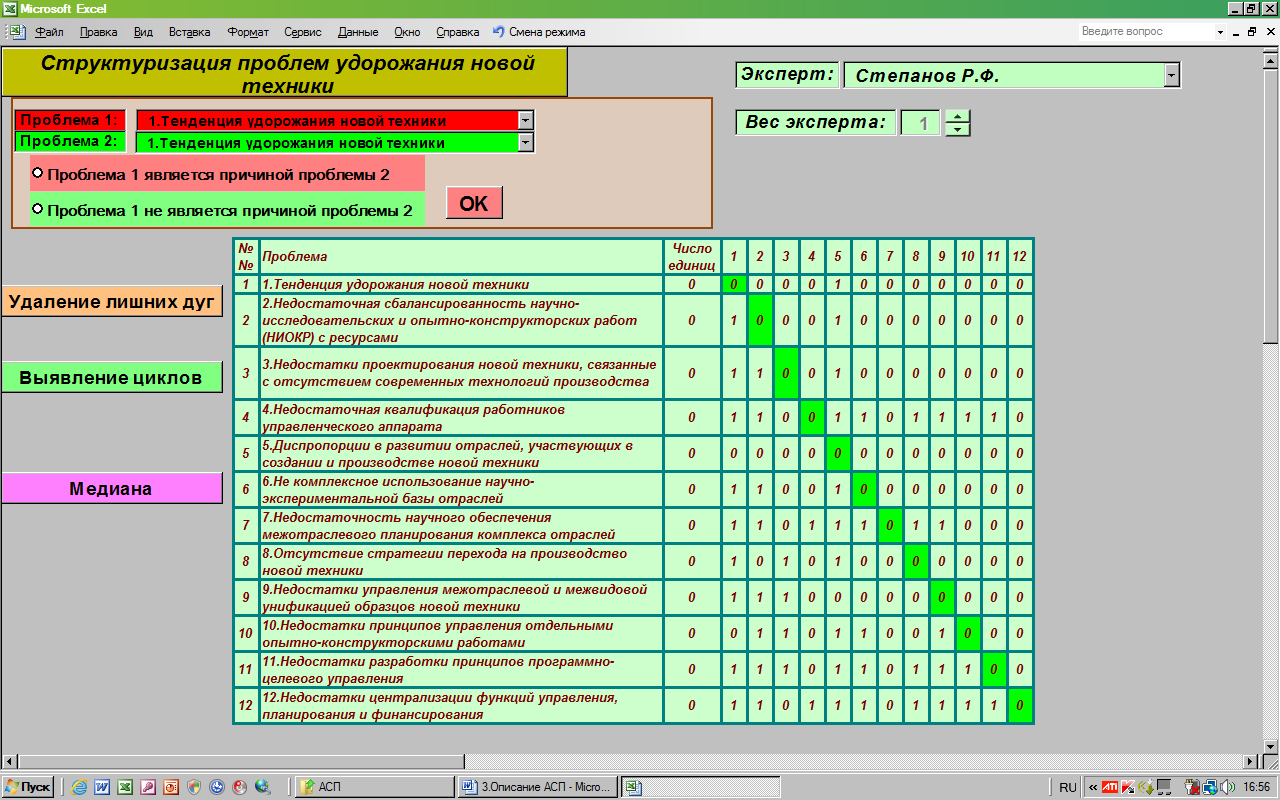Click the Эксперт label box
This screenshot has height=800, width=1280.
tap(788, 75)
